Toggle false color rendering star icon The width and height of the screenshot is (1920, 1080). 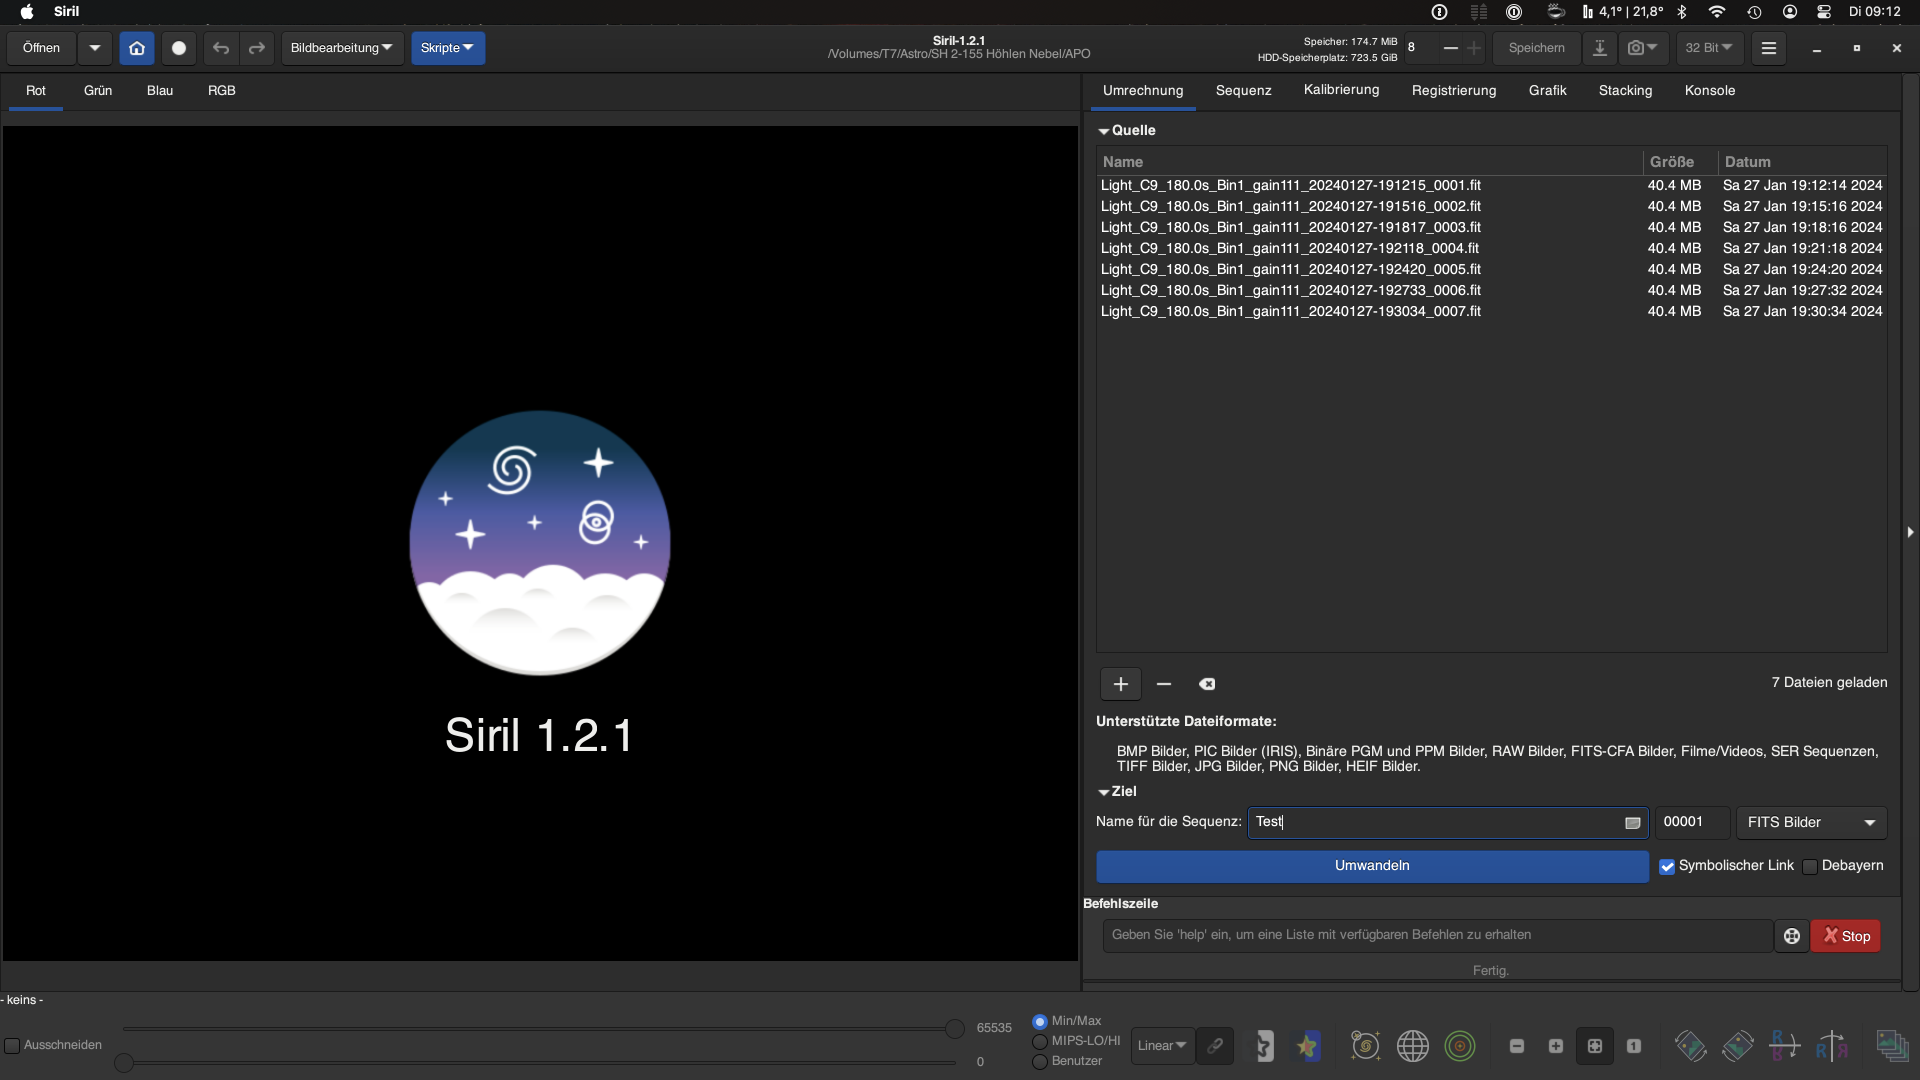(x=1308, y=1046)
